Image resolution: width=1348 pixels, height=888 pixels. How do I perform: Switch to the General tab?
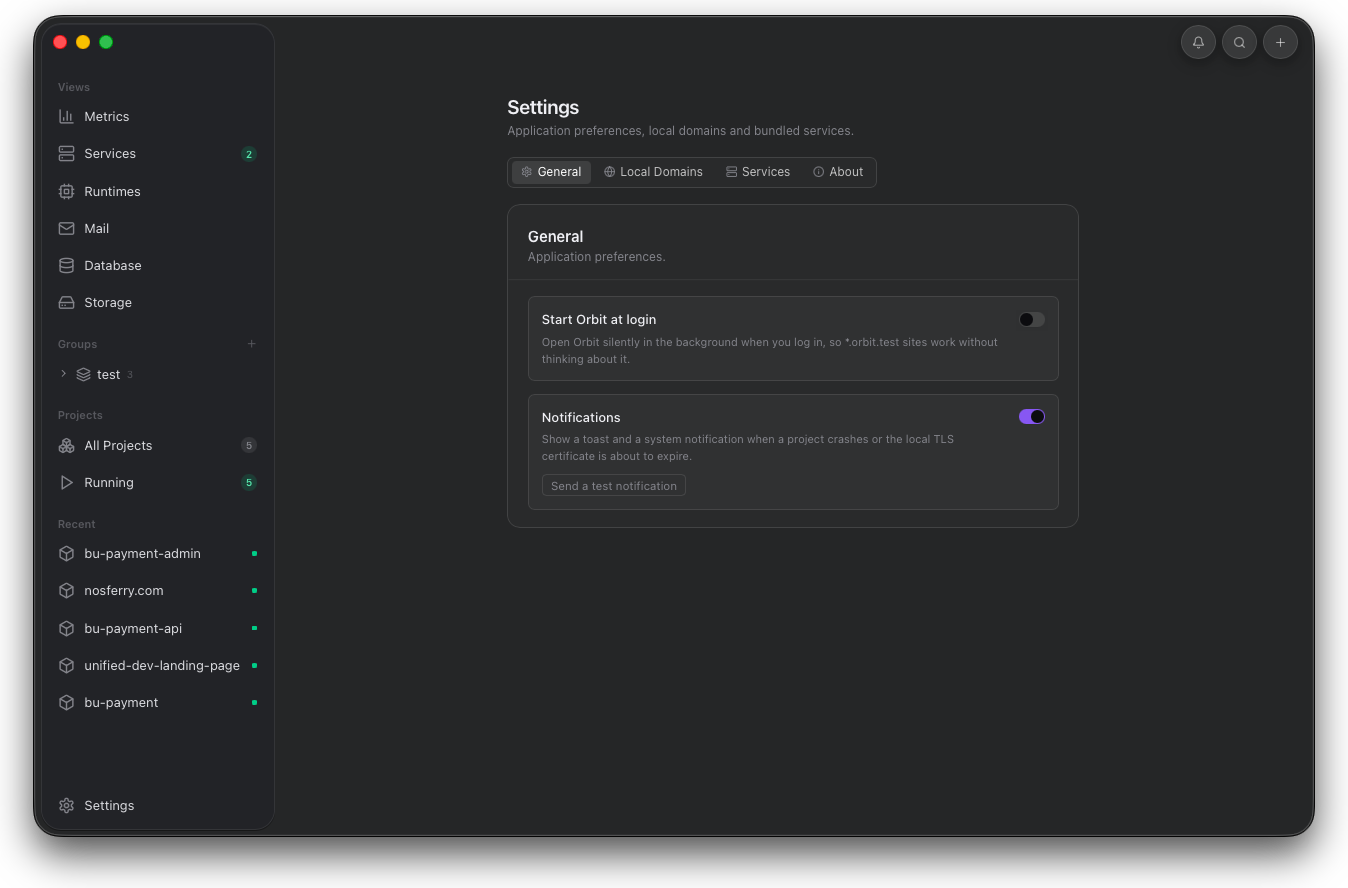coord(551,172)
